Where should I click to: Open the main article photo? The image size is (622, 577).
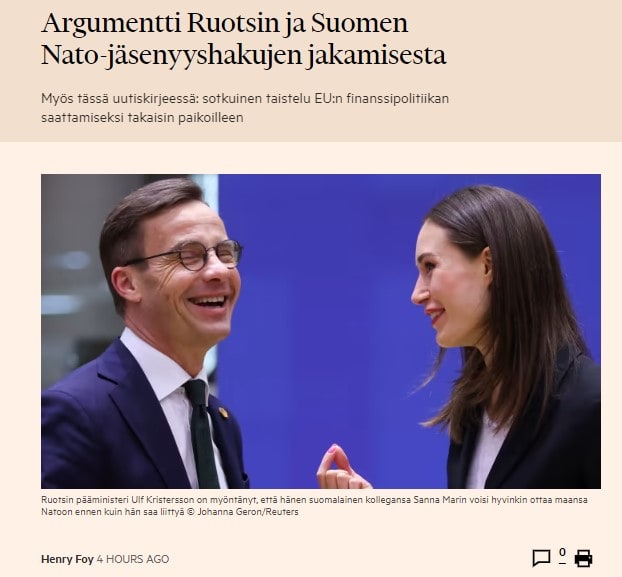tap(321, 331)
